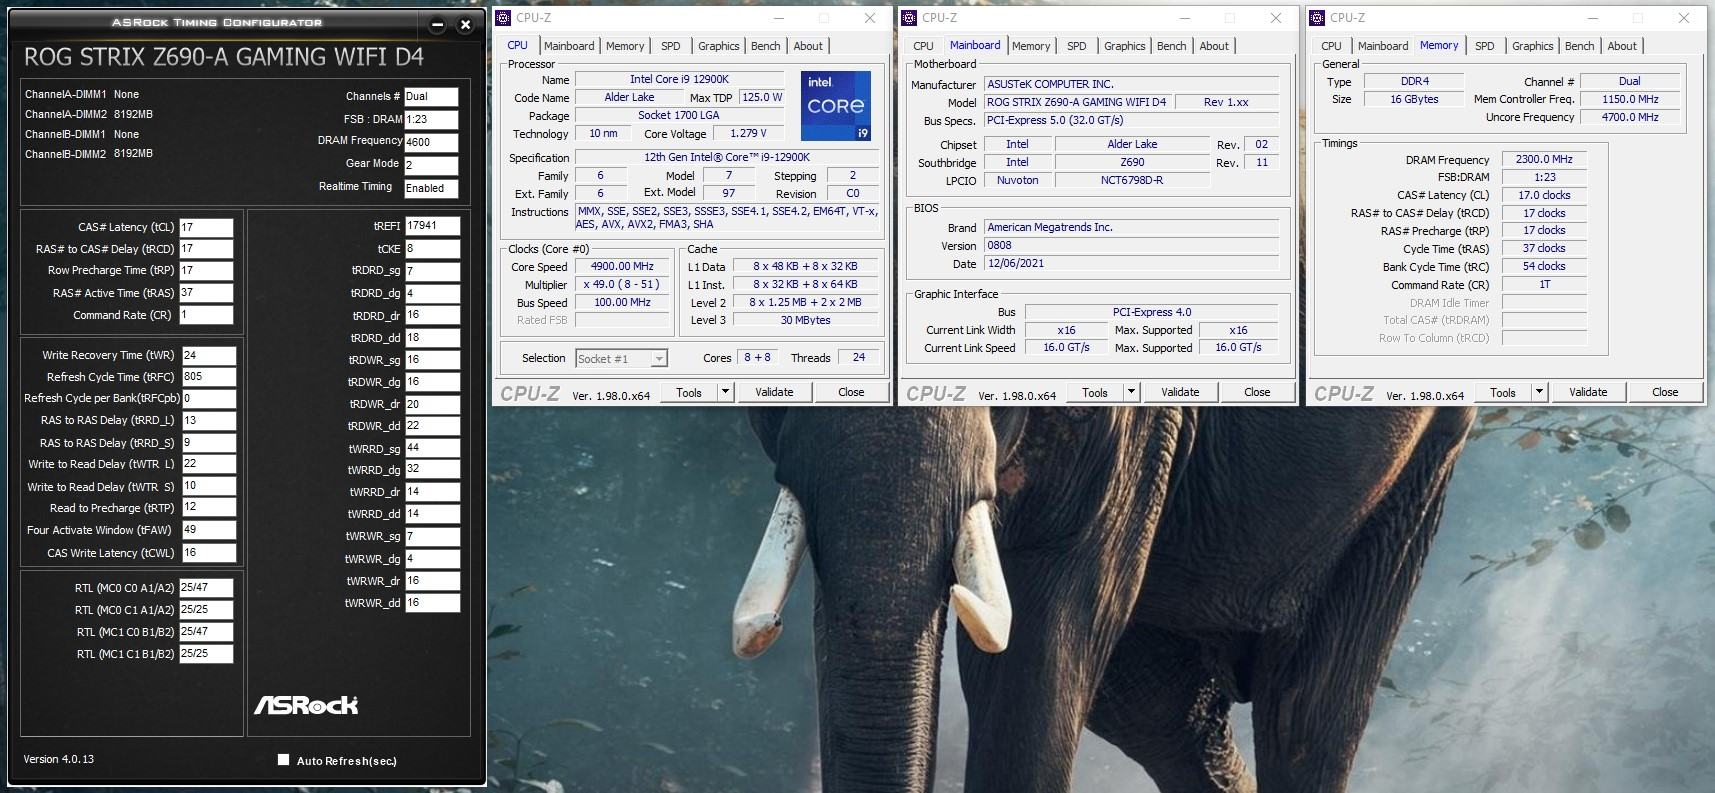Click the tREFI field showing 17941

[432, 226]
